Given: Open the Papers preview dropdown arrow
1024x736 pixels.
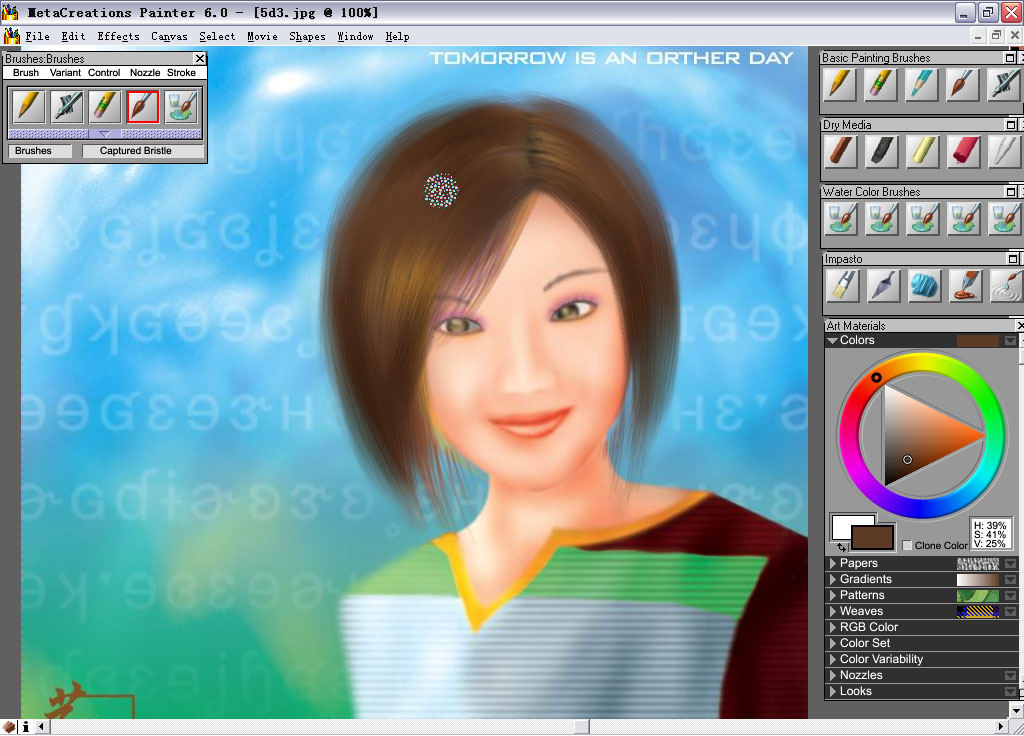Looking at the screenshot, I should [x=1010, y=564].
